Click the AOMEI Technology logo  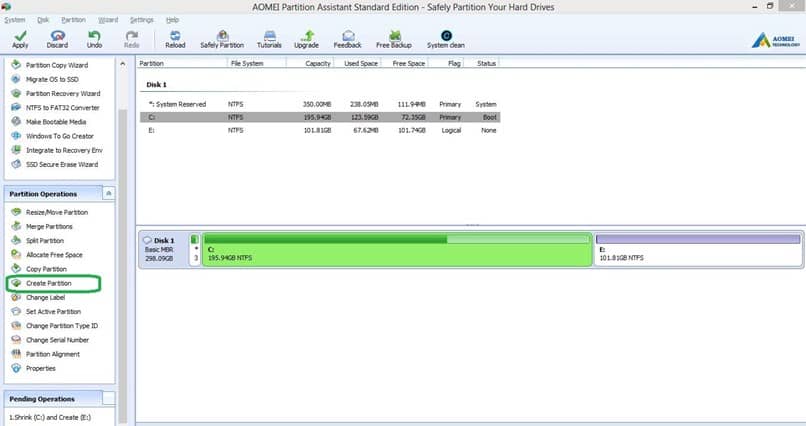point(776,40)
